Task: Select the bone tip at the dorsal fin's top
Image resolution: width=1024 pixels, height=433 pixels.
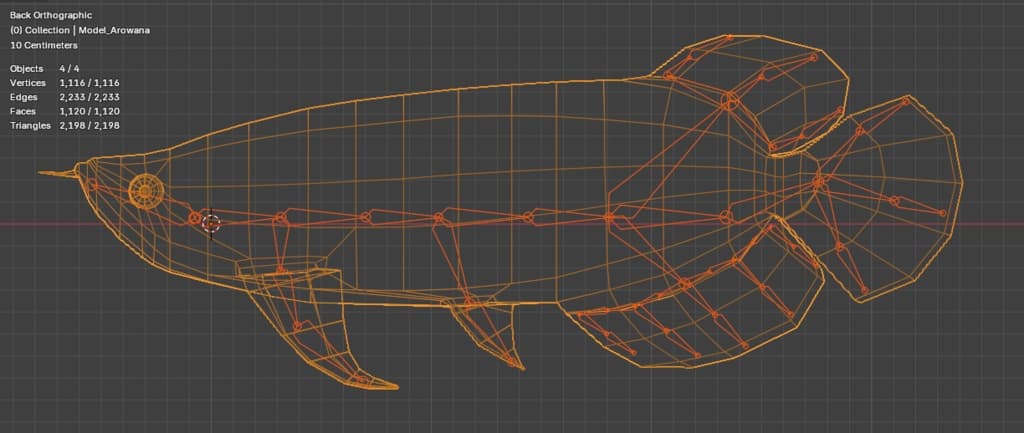Action: pyautogui.click(x=814, y=57)
